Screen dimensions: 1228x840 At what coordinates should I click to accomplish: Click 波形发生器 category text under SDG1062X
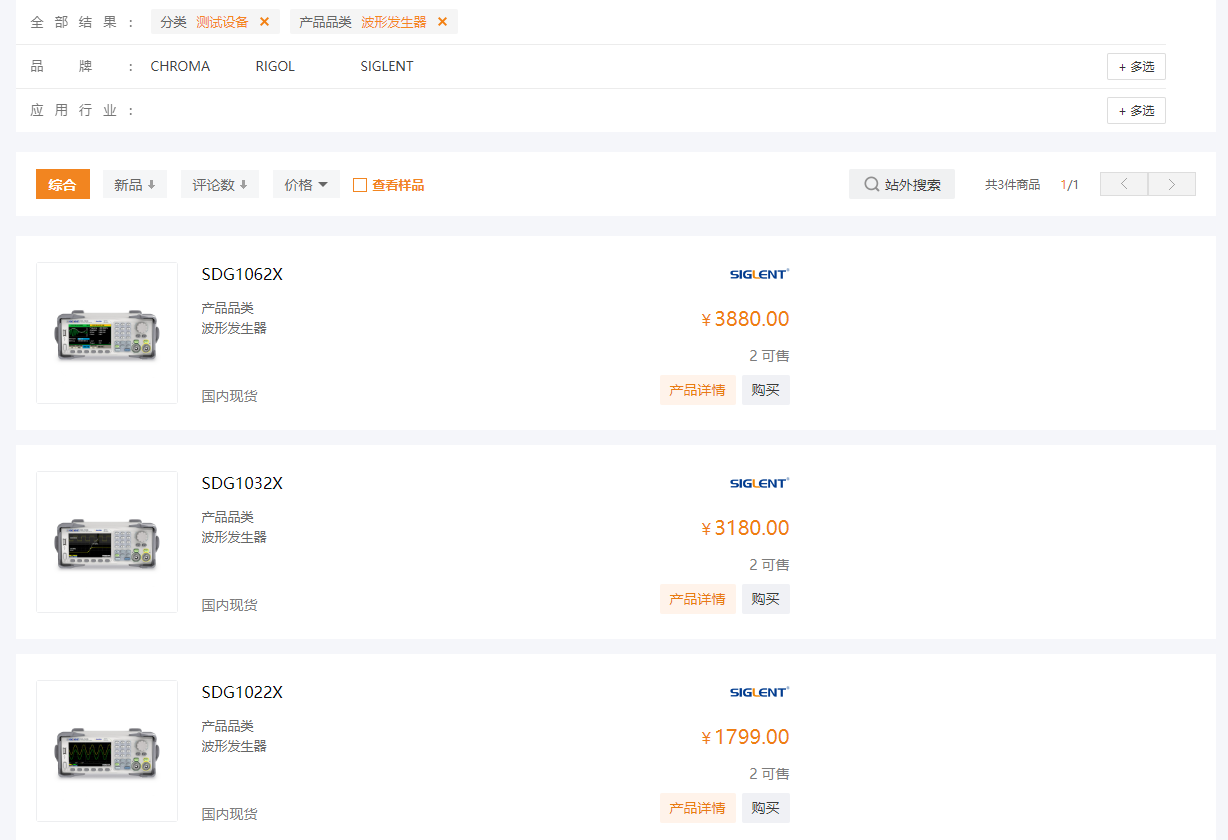[234, 328]
